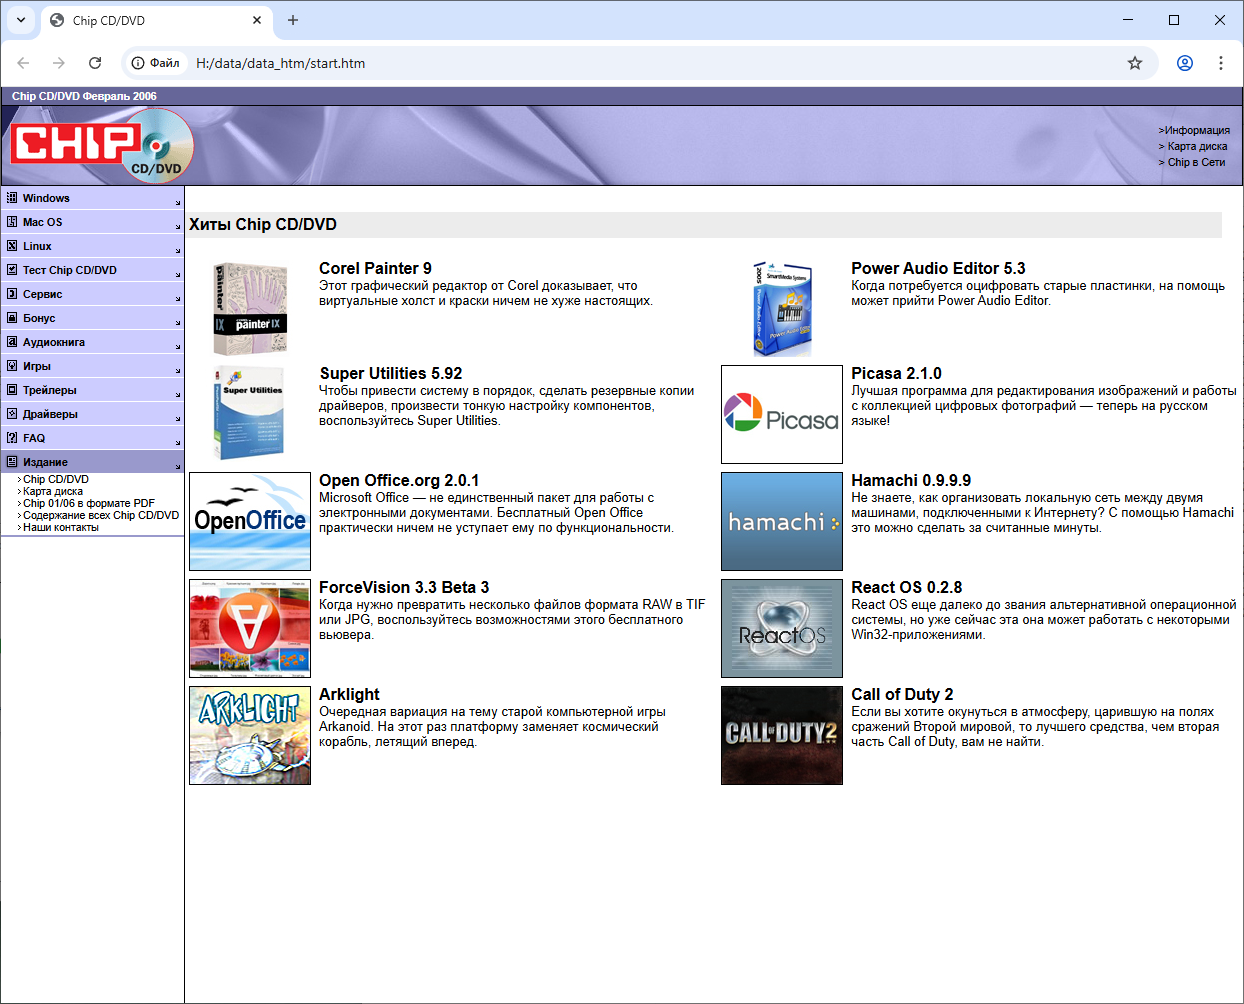Click the question mark FAQ icon

click(x=12, y=438)
